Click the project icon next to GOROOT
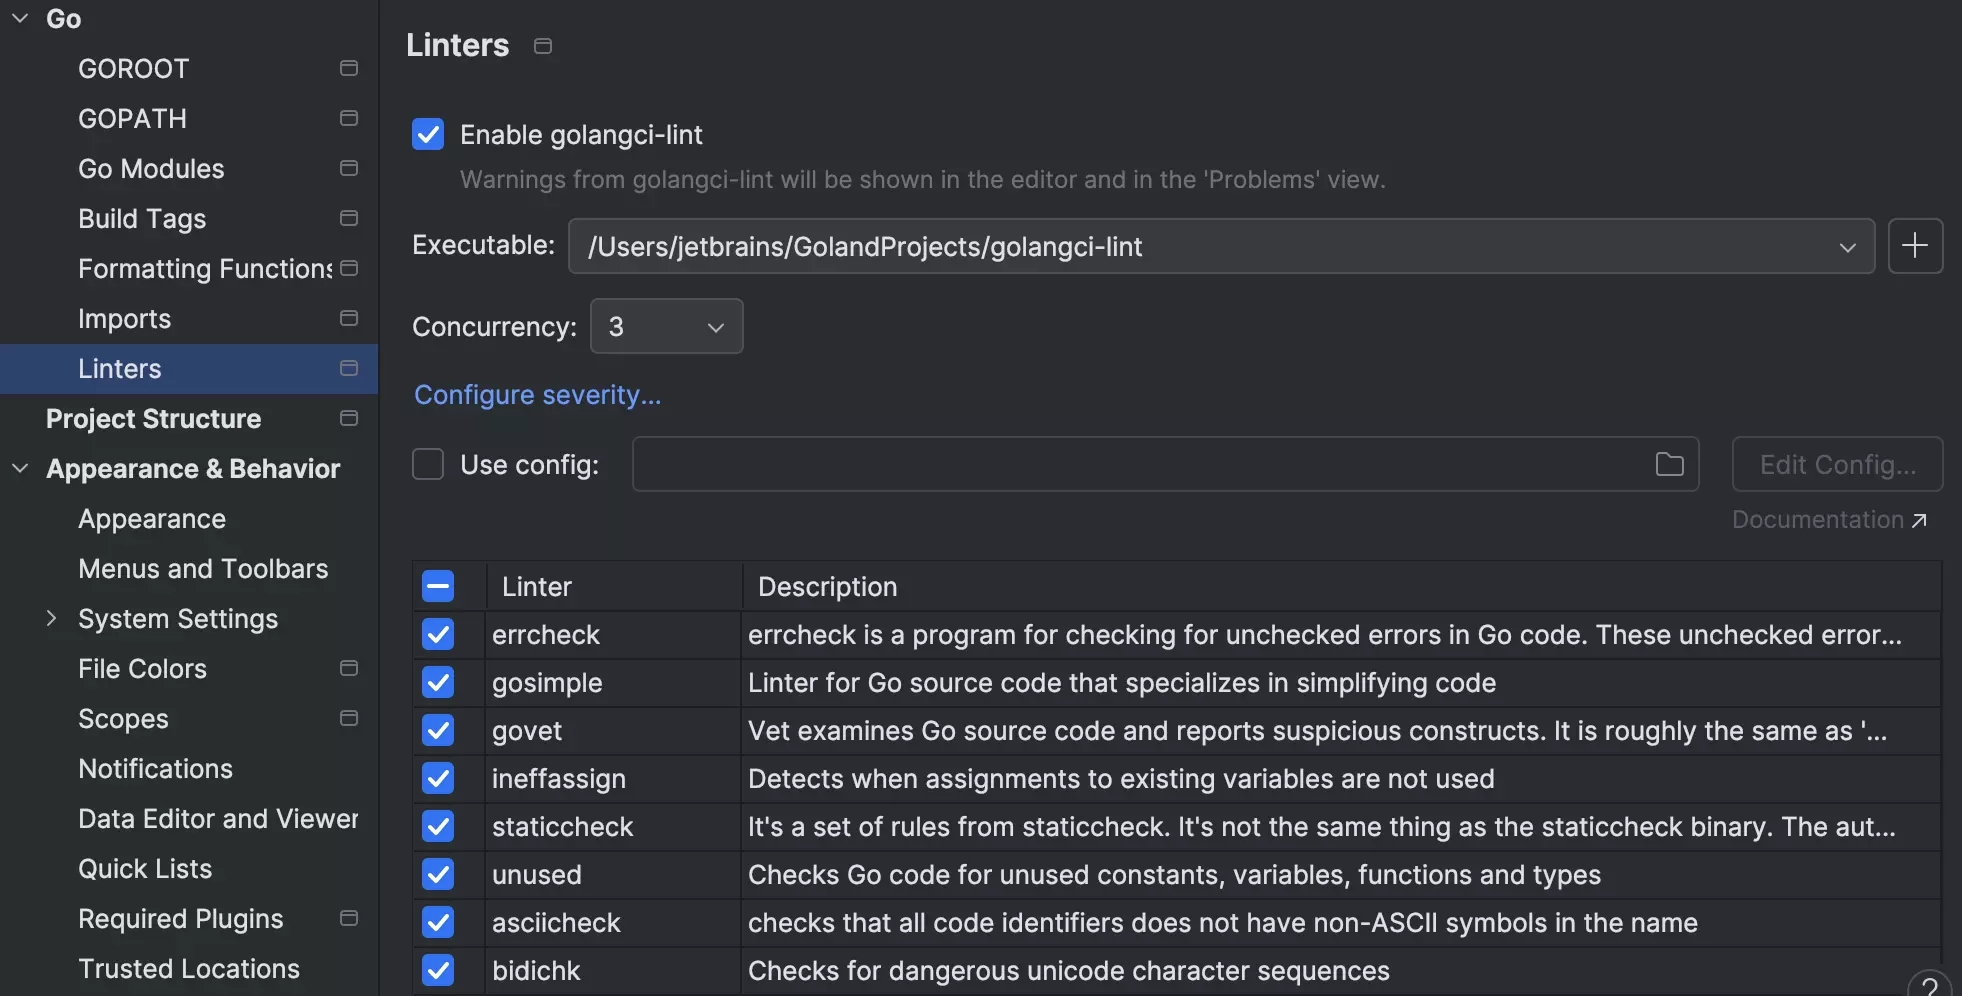The width and height of the screenshot is (1962, 996). tap(349, 68)
